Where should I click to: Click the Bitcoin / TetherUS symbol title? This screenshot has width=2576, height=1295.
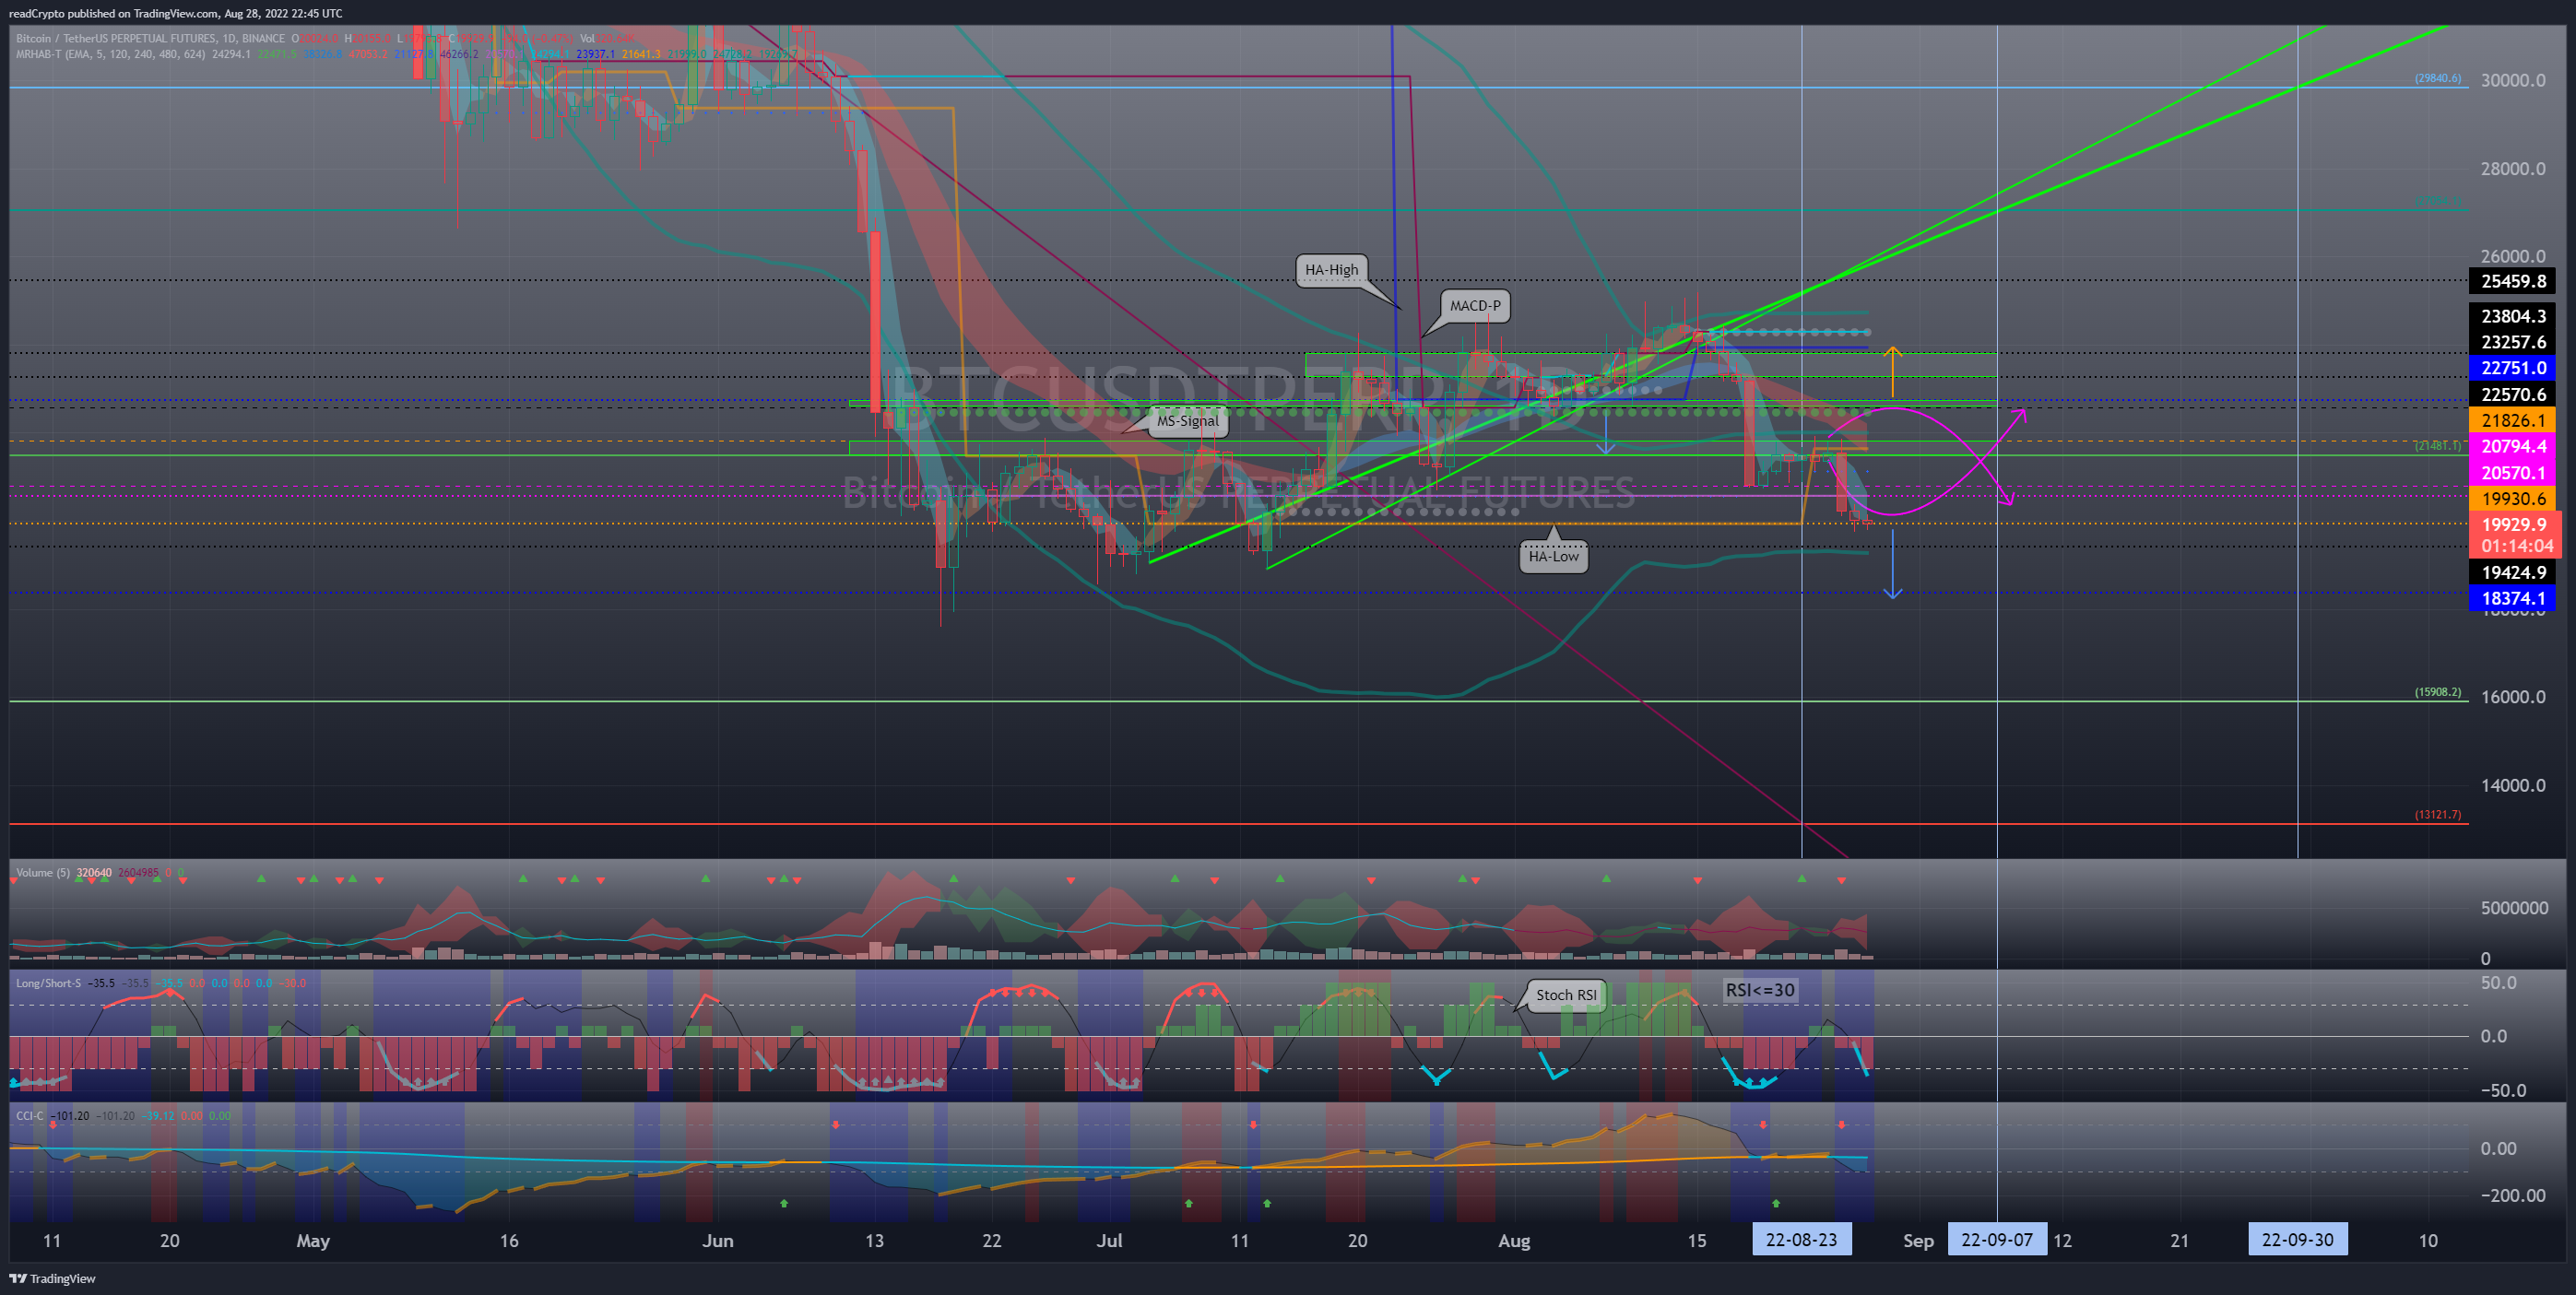click(x=151, y=39)
